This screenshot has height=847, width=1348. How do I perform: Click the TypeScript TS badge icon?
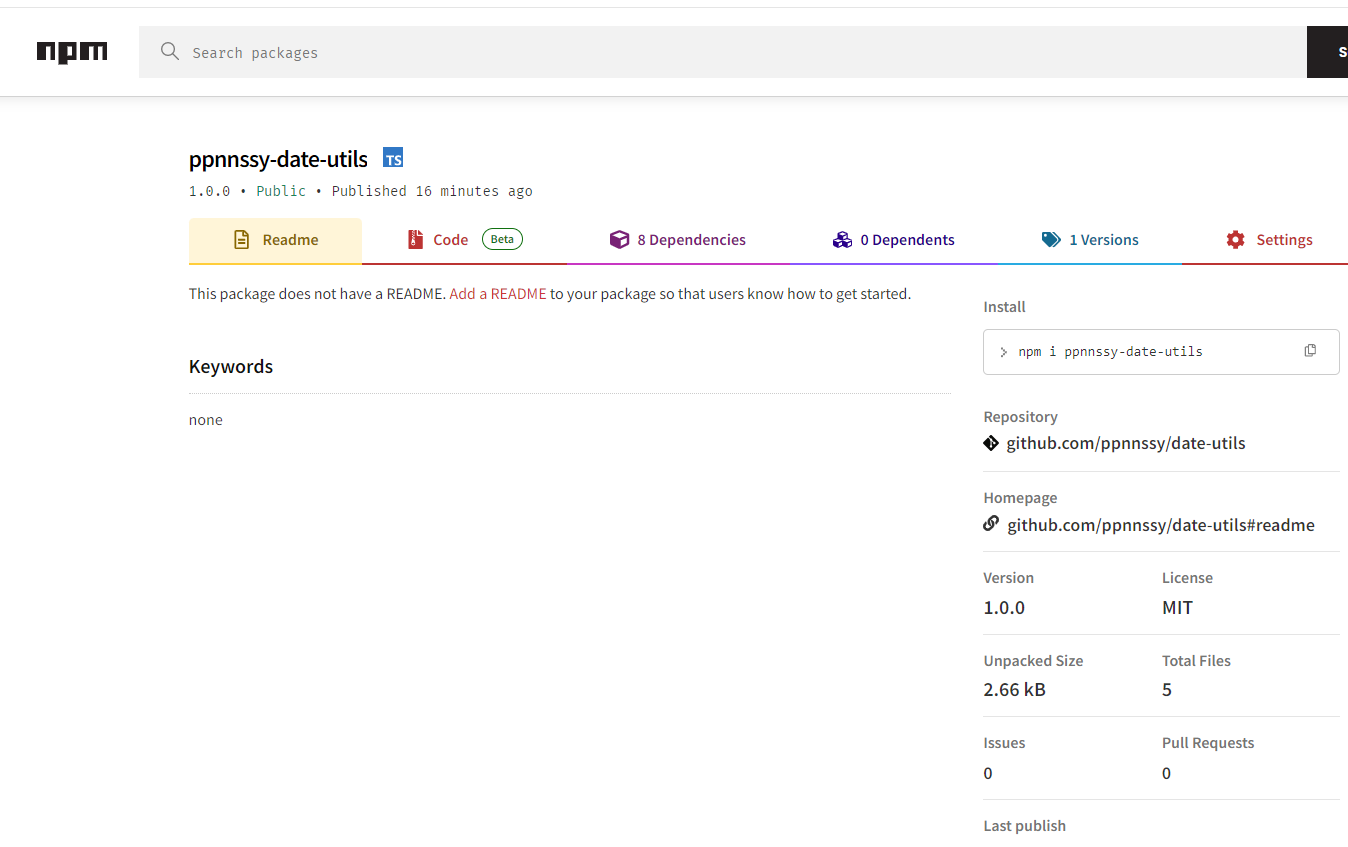point(393,159)
